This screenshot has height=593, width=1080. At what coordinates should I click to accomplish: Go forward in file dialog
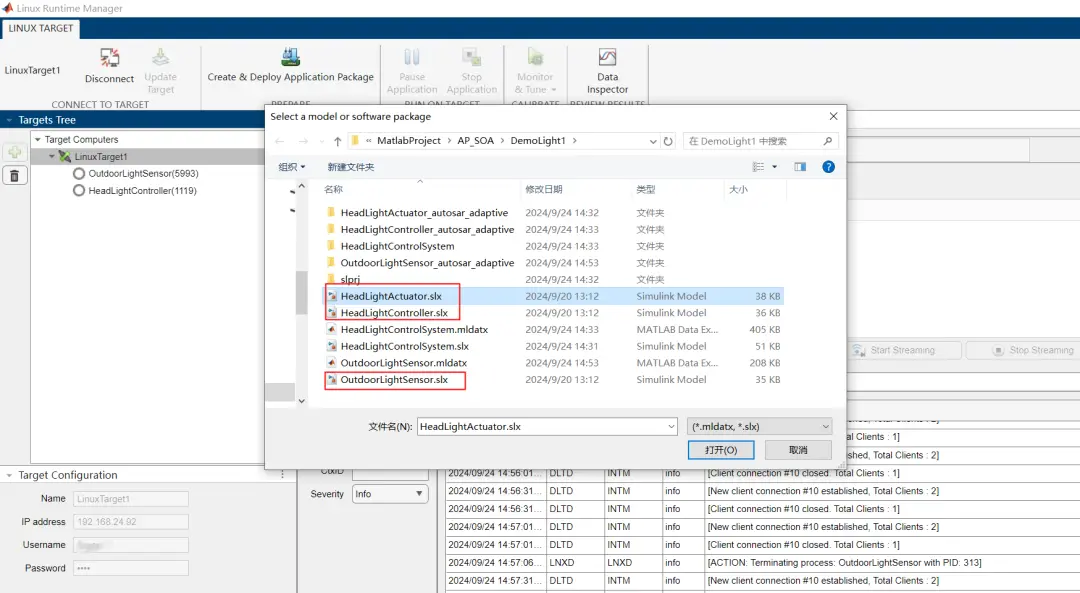[x=303, y=141]
